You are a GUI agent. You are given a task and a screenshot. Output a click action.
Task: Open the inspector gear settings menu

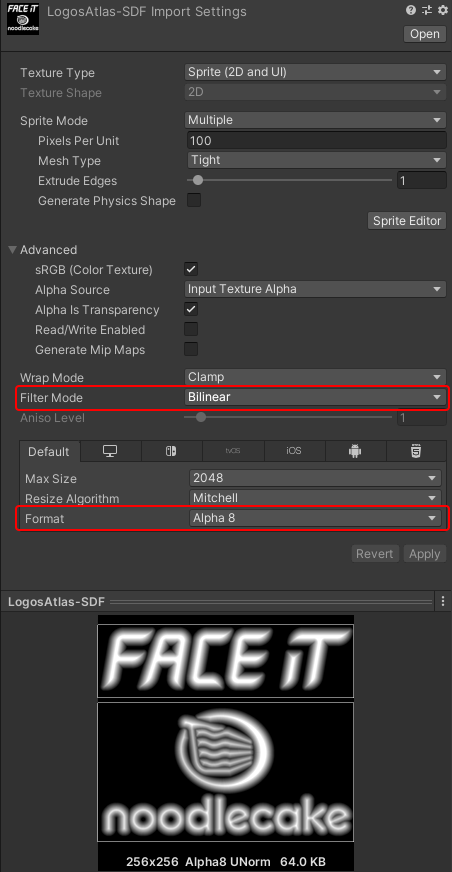pos(443,10)
